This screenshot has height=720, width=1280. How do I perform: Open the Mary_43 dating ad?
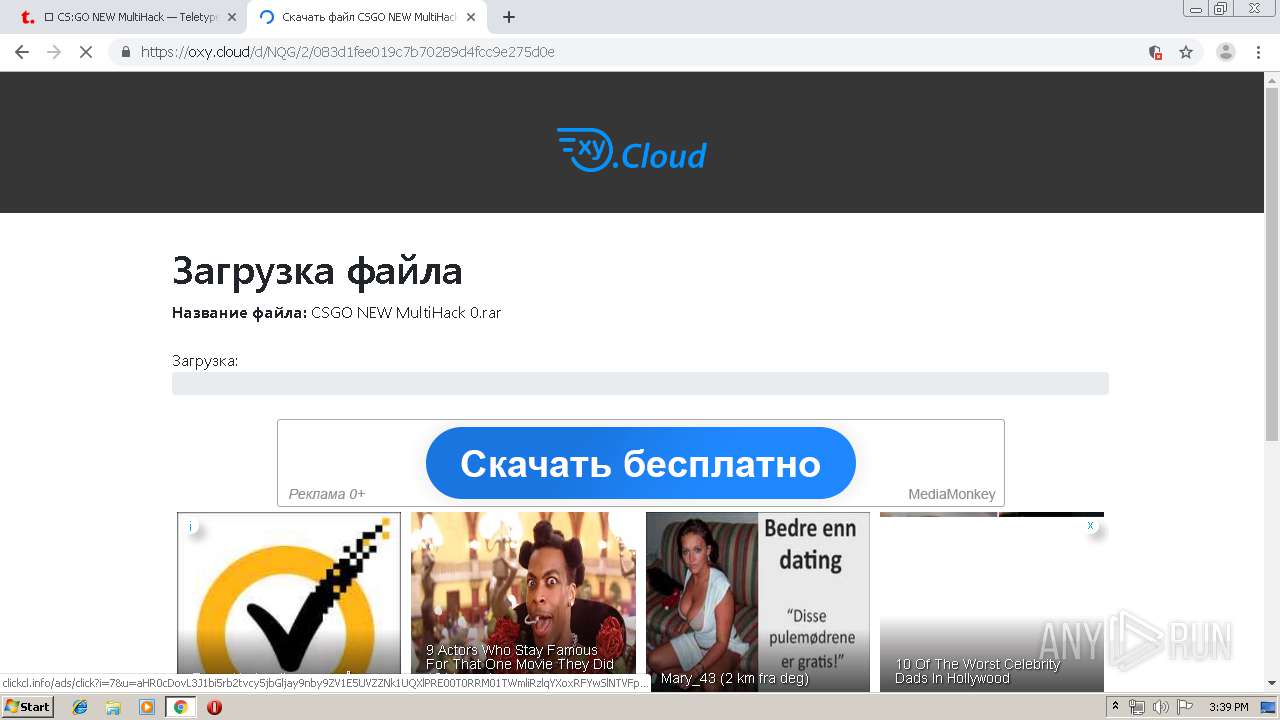point(757,602)
